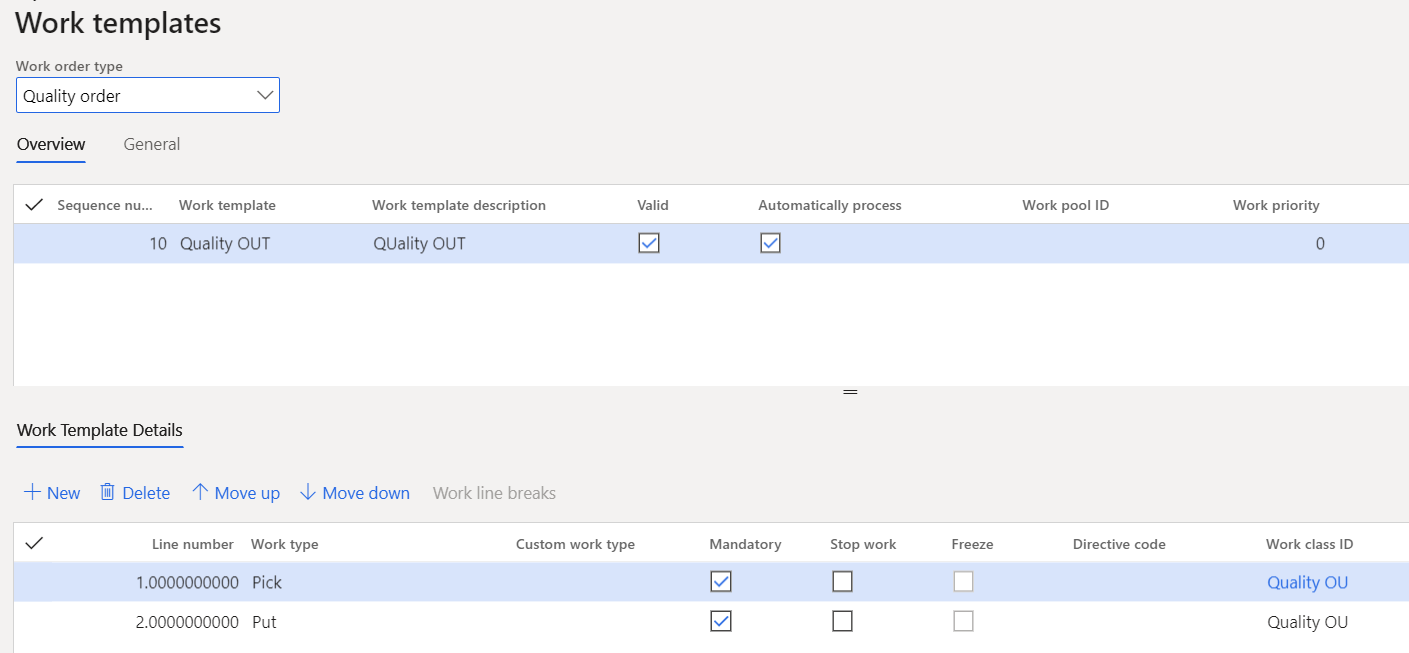Open the Quality OU work class link
Image resolution: width=1409 pixels, height=653 pixels.
pos(1307,583)
